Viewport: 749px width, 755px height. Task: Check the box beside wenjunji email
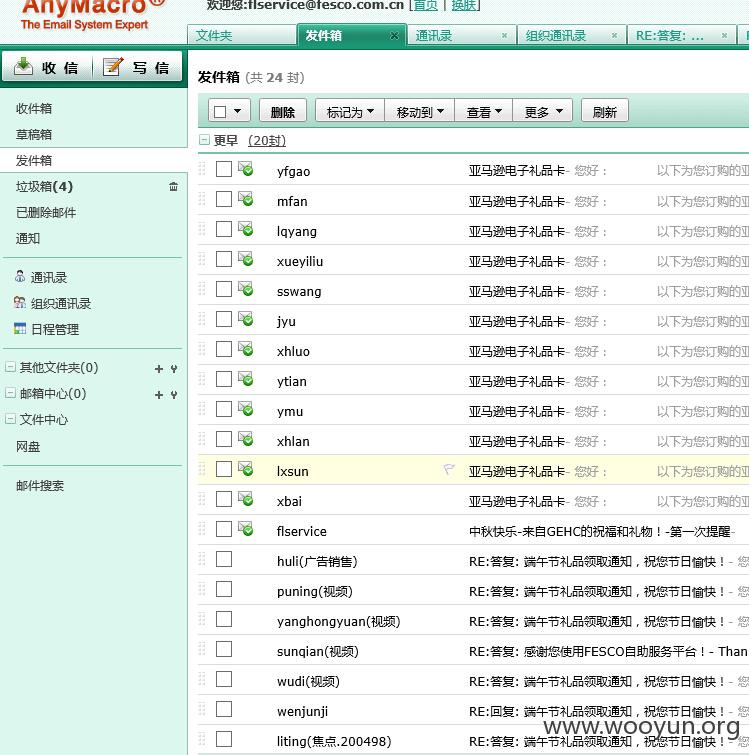click(x=224, y=709)
